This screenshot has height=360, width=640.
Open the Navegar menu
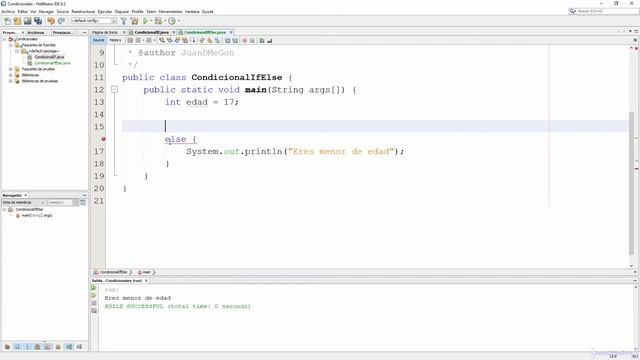tap(46, 11)
